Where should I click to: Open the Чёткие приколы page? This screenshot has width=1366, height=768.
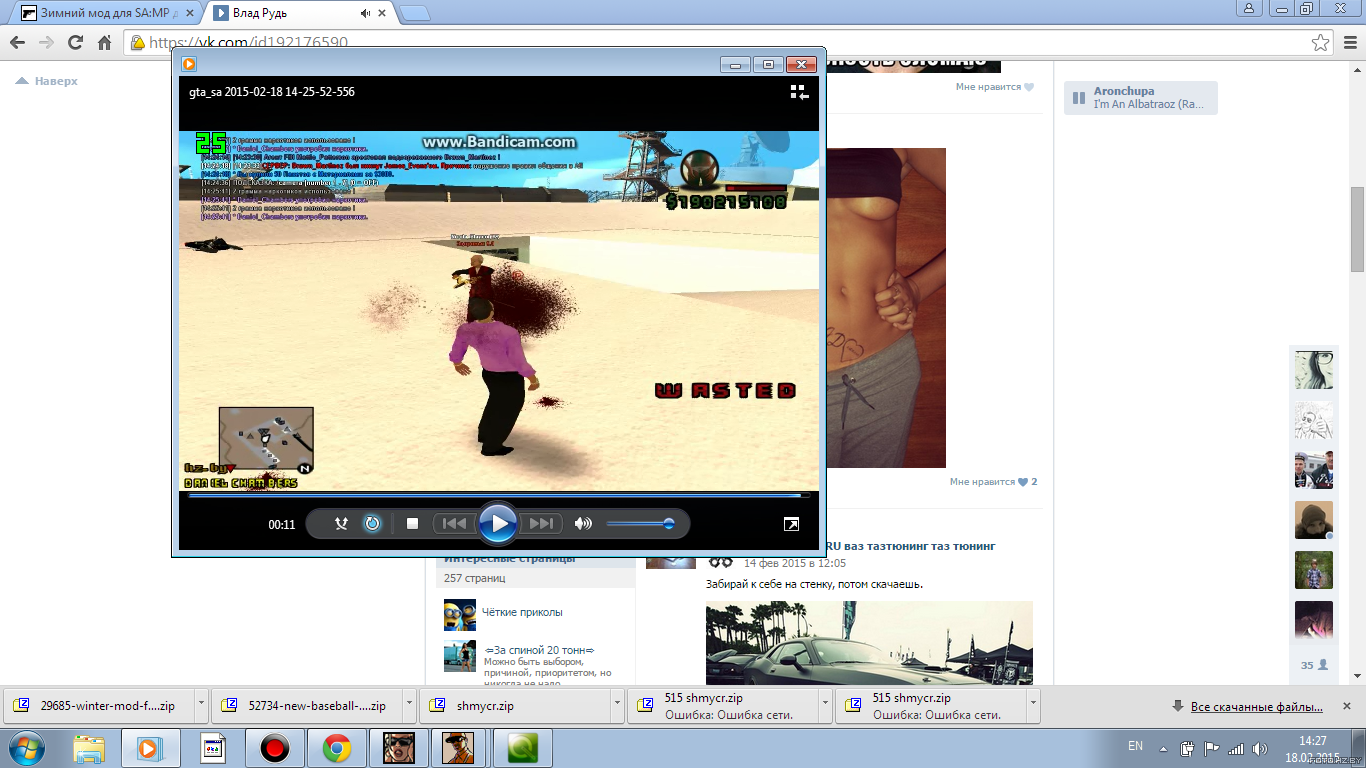coord(522,612)
